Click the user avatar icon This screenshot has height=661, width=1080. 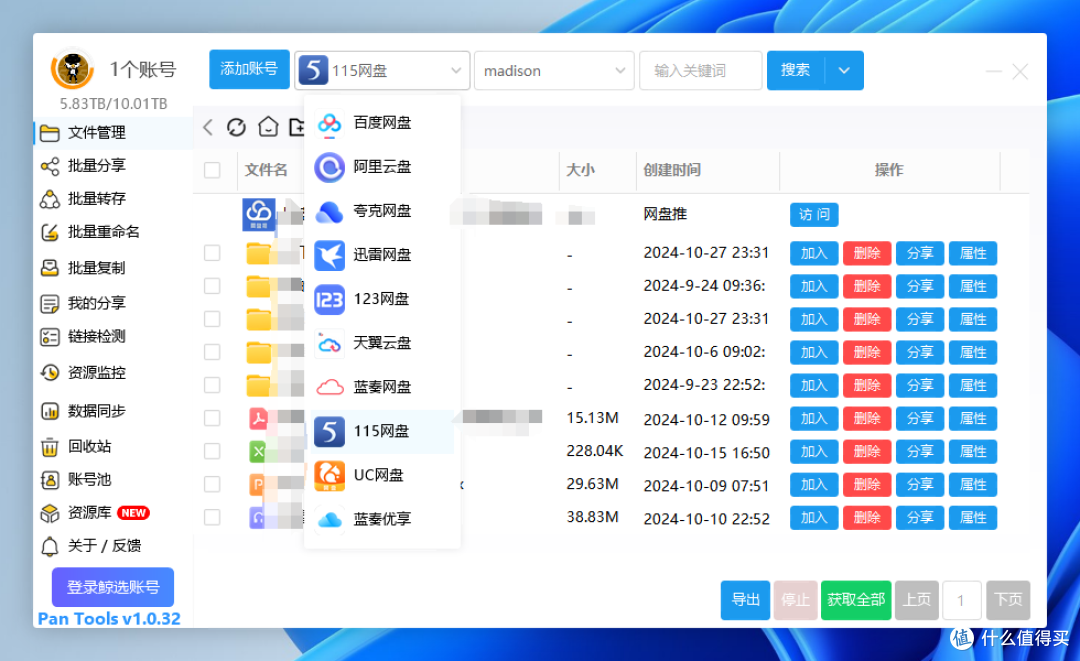pyautogui.click(x=72, y=69)
